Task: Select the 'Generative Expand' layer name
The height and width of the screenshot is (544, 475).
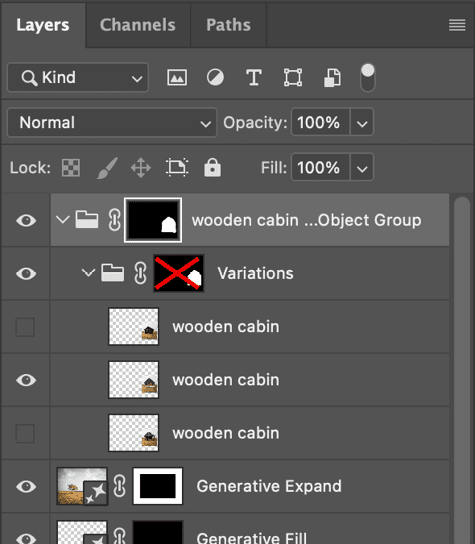Action: coord(269,486)
